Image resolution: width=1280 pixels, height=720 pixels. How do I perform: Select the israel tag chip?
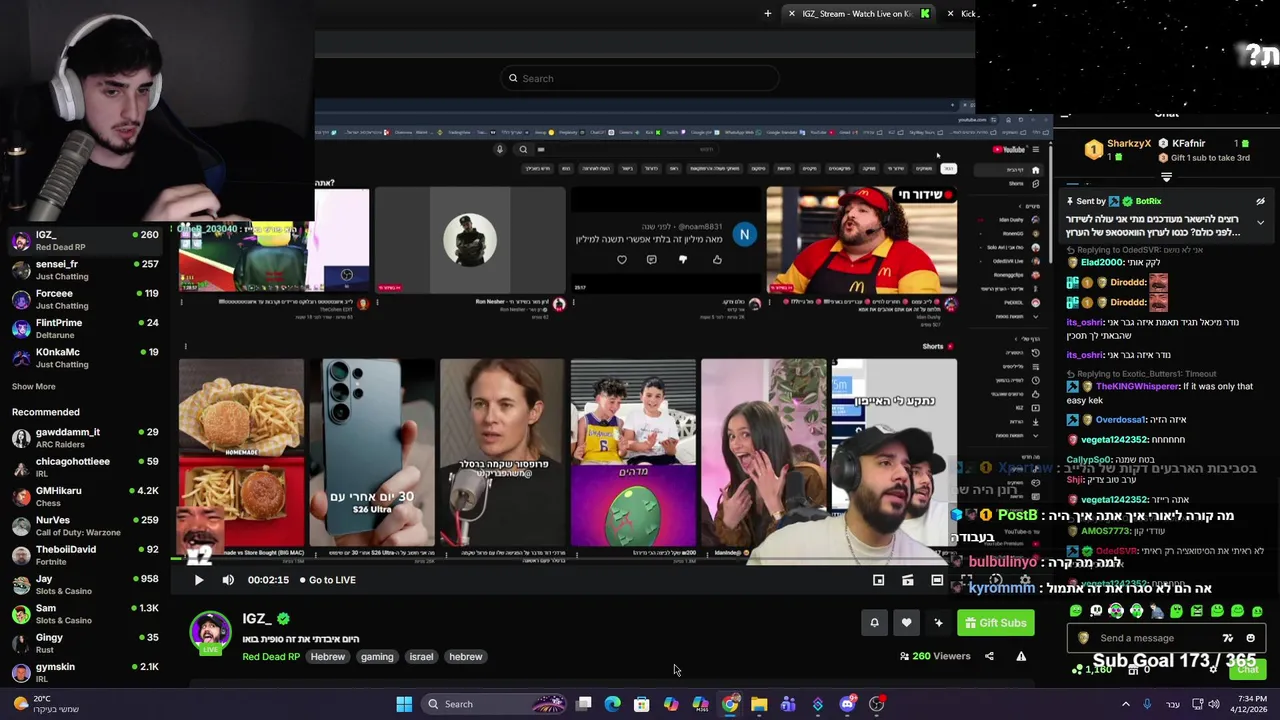[x=421, y=657]
